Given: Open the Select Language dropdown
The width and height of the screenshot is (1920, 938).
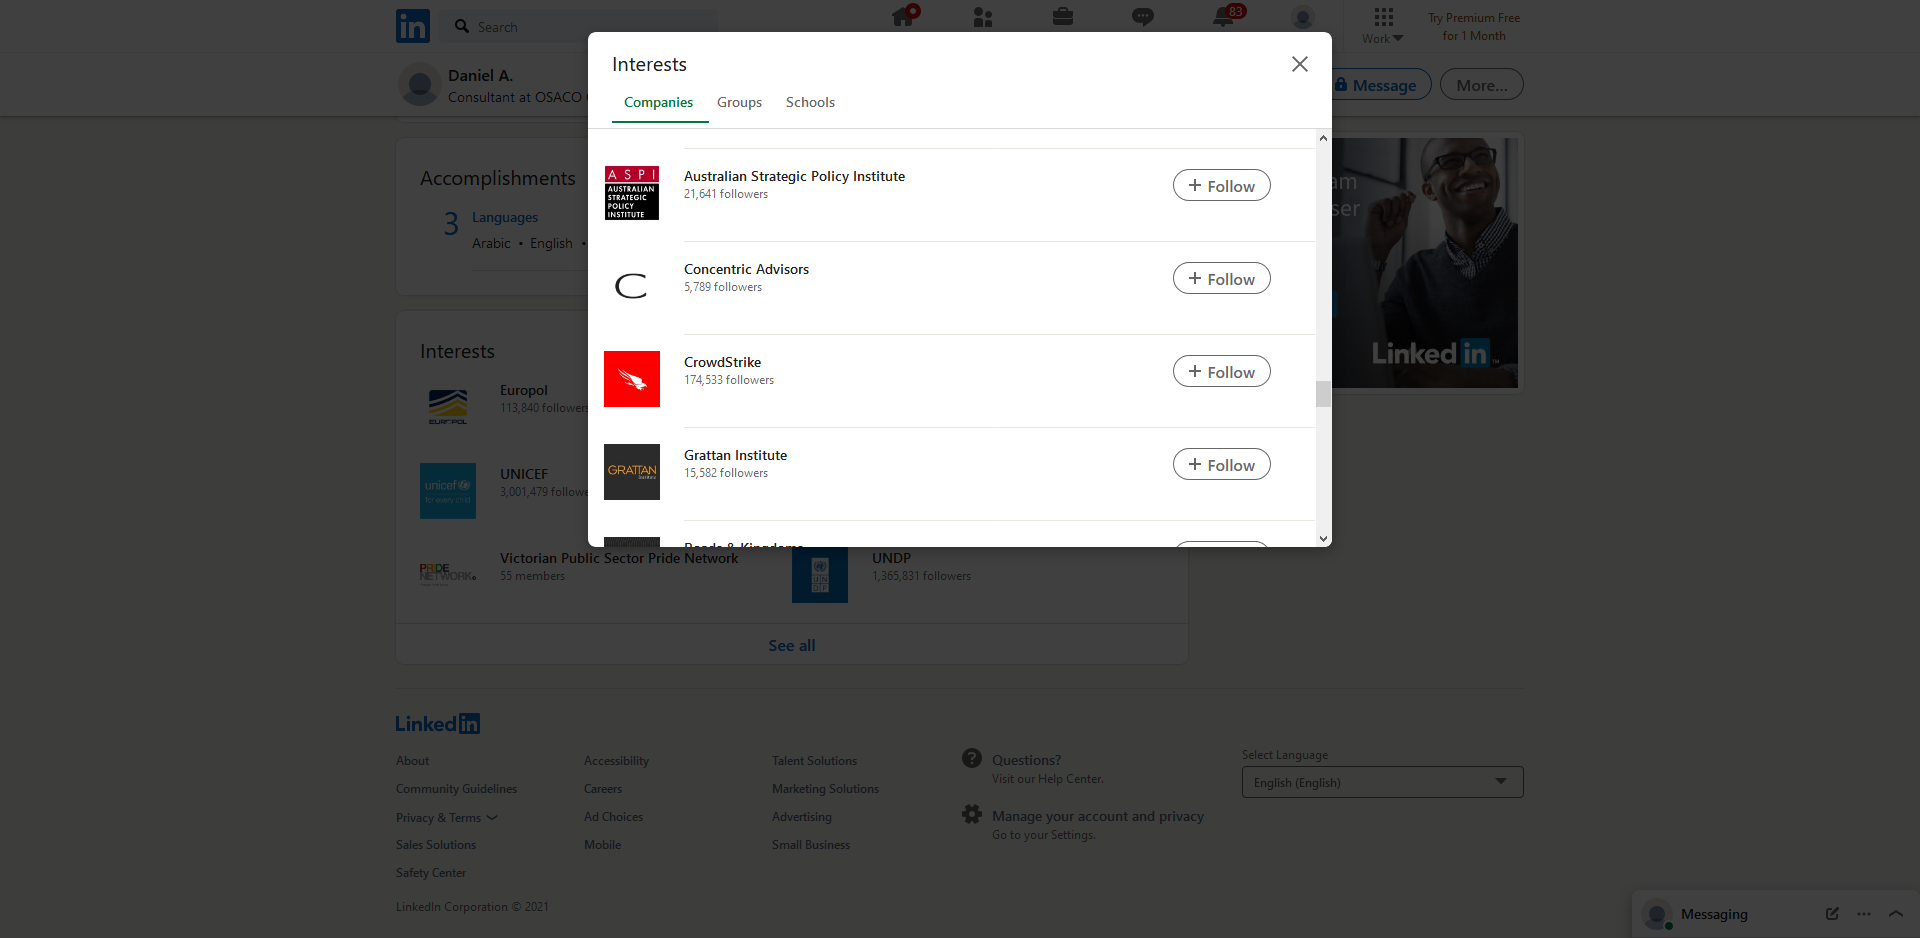Looking at the screenshot, I should tap(1382, 782).
